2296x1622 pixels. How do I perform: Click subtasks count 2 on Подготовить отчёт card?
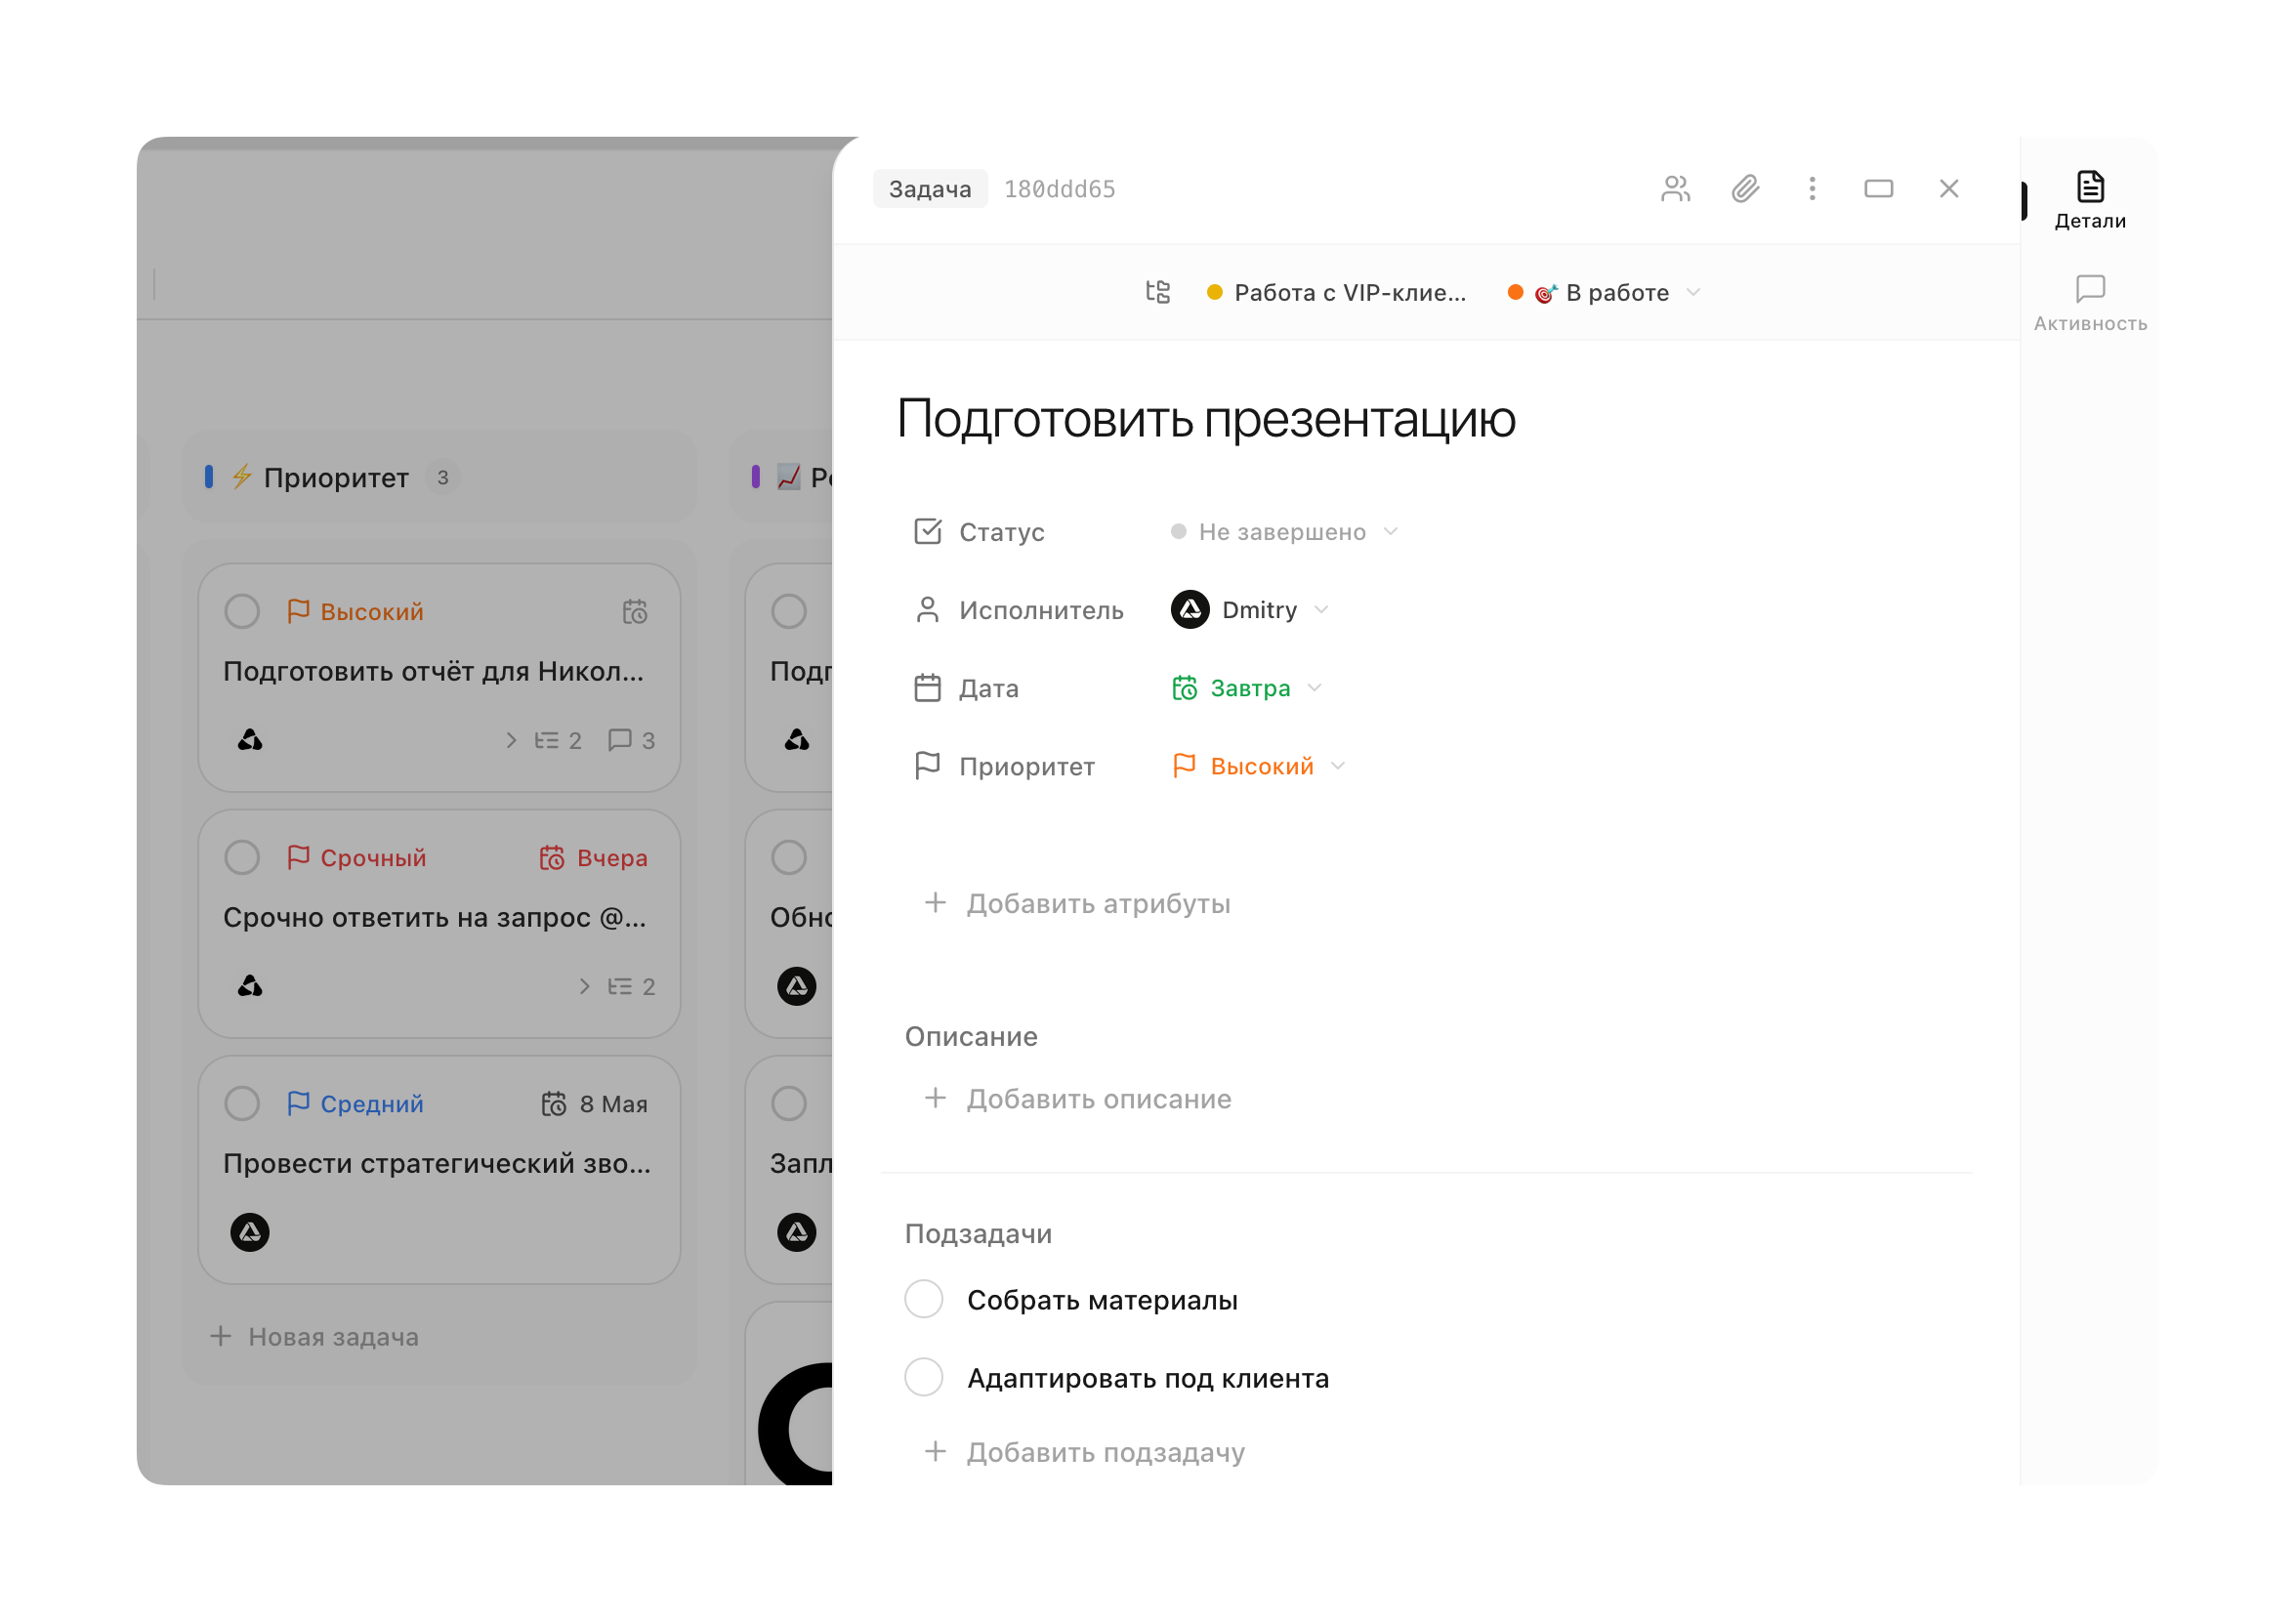558,740
